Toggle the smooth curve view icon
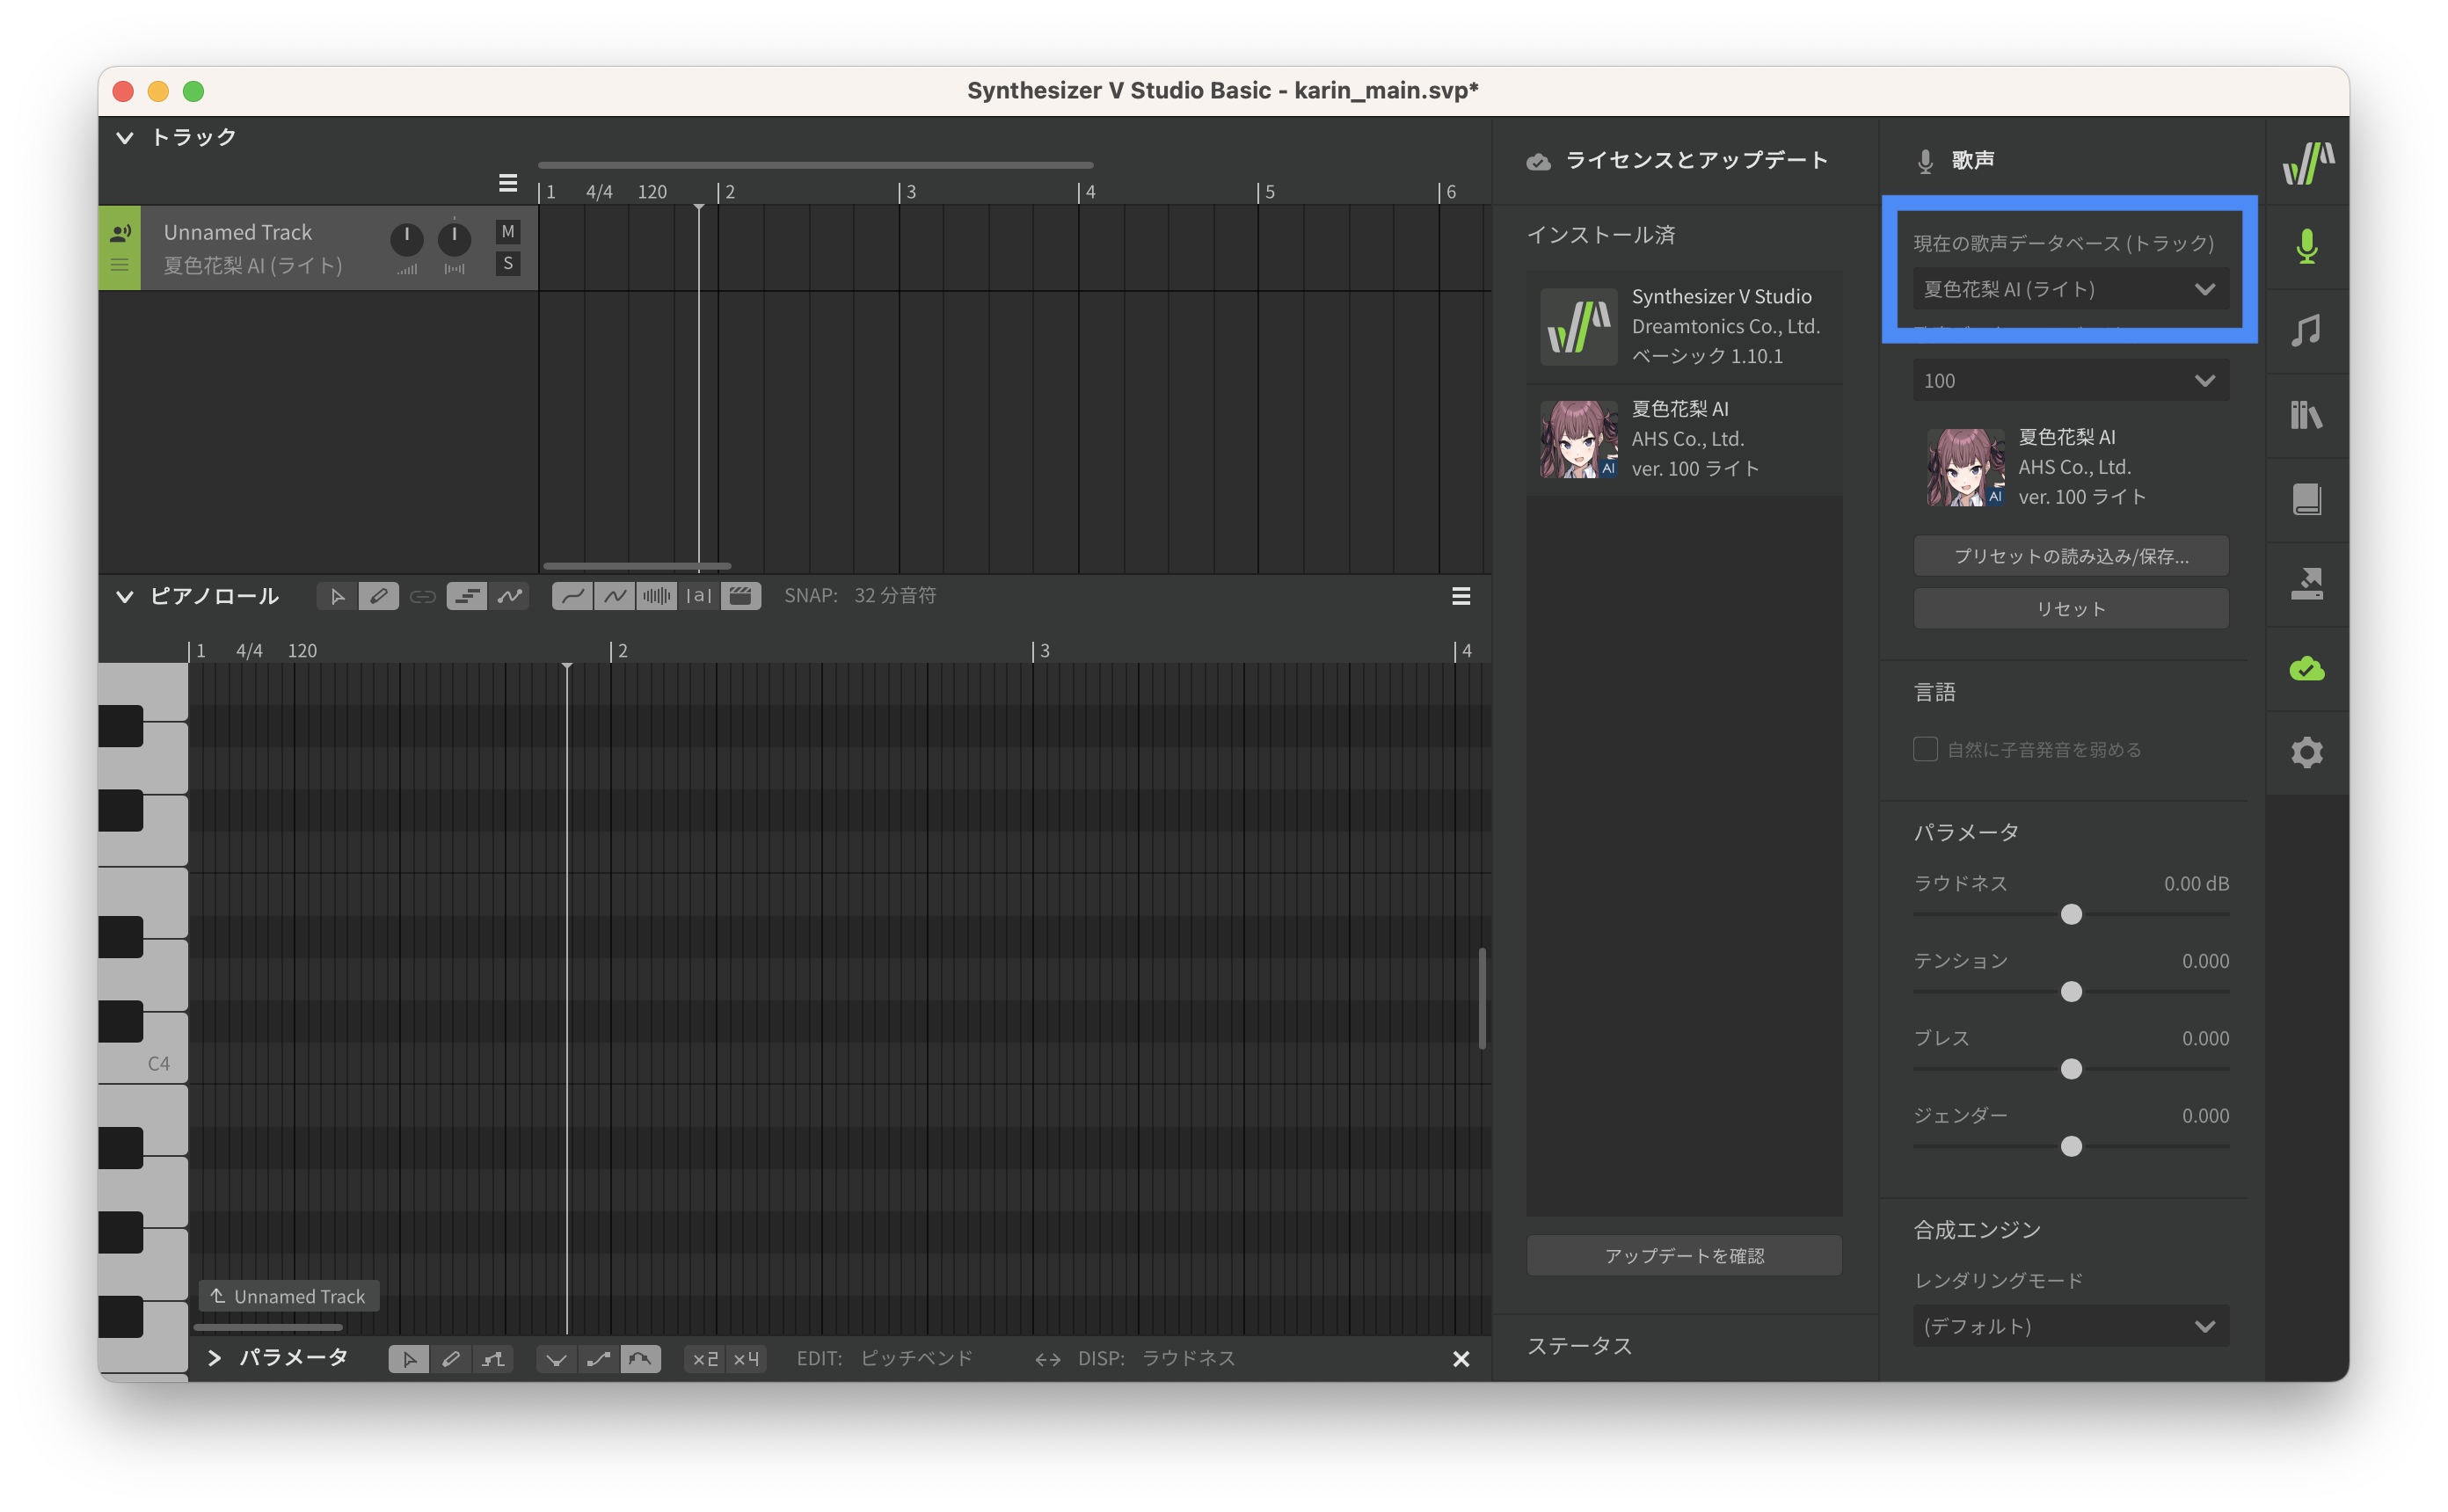Image resolution: width=2448 pixels, height=1512 pixels. [x=573, y=597]
